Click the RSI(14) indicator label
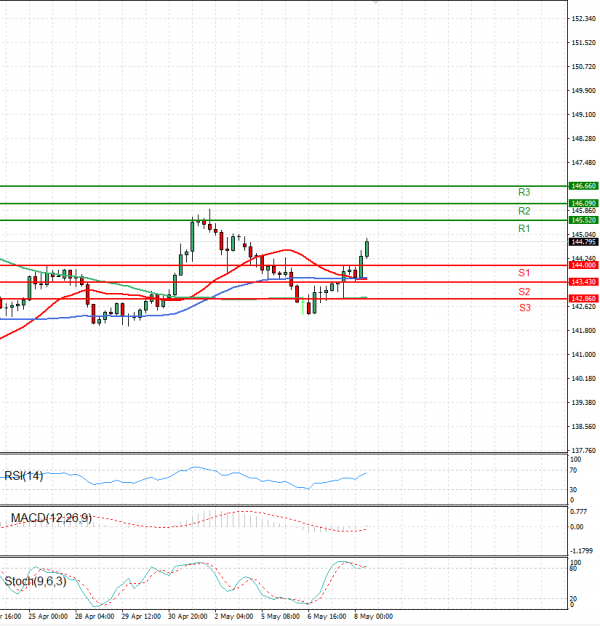Viewport: 600px width, 626px height. (23, 476)
